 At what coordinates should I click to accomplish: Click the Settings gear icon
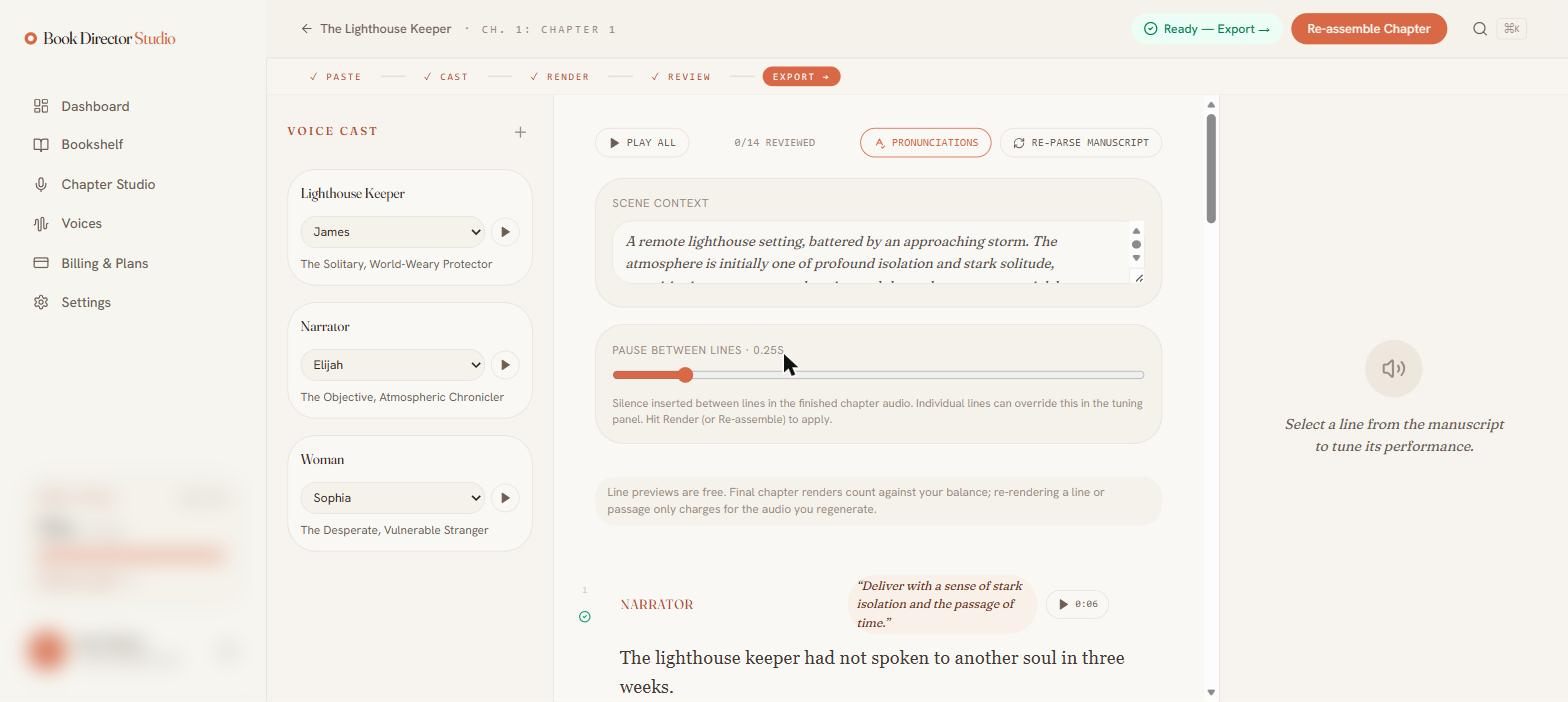pyautogui.click(x=41, y=302)
